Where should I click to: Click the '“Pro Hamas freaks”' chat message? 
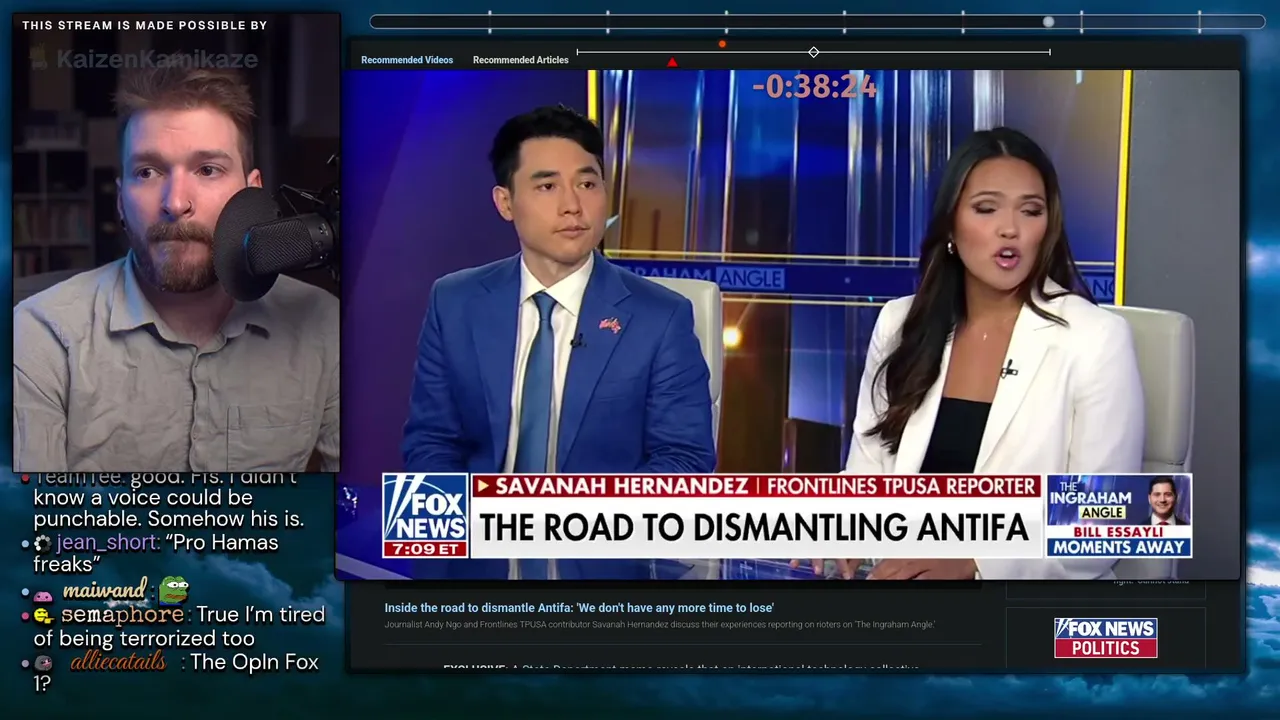156,554
